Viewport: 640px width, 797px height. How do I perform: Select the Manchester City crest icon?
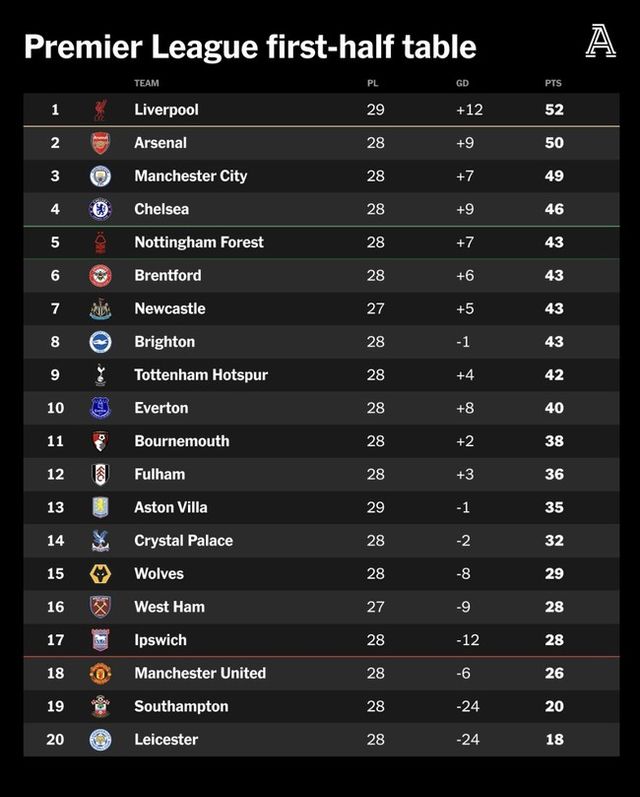(100, 176)
